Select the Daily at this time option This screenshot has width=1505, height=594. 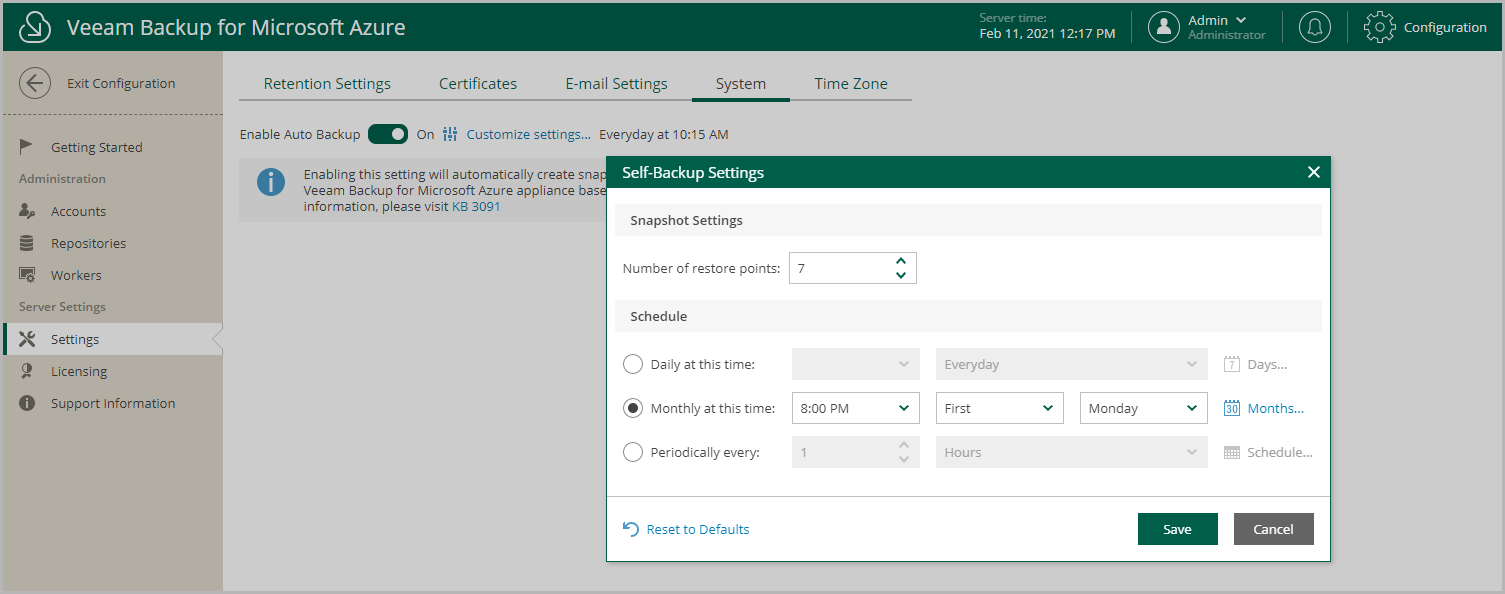[x=633, y=364]
